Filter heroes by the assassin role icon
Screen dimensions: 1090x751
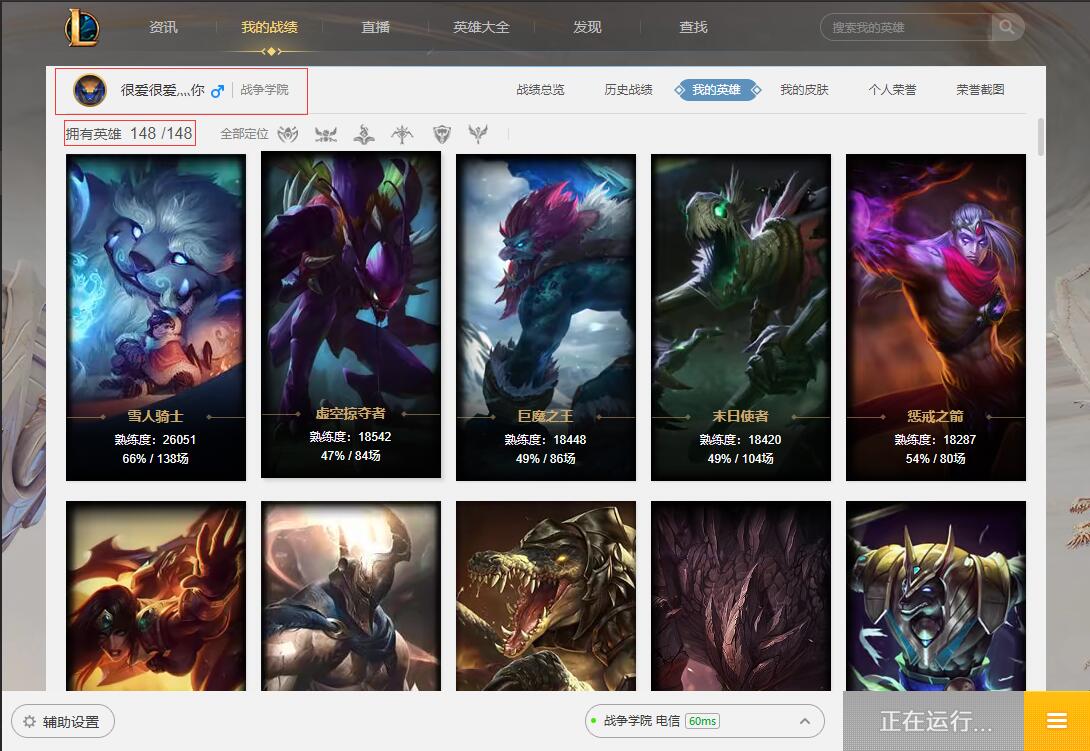pos(325,134)
